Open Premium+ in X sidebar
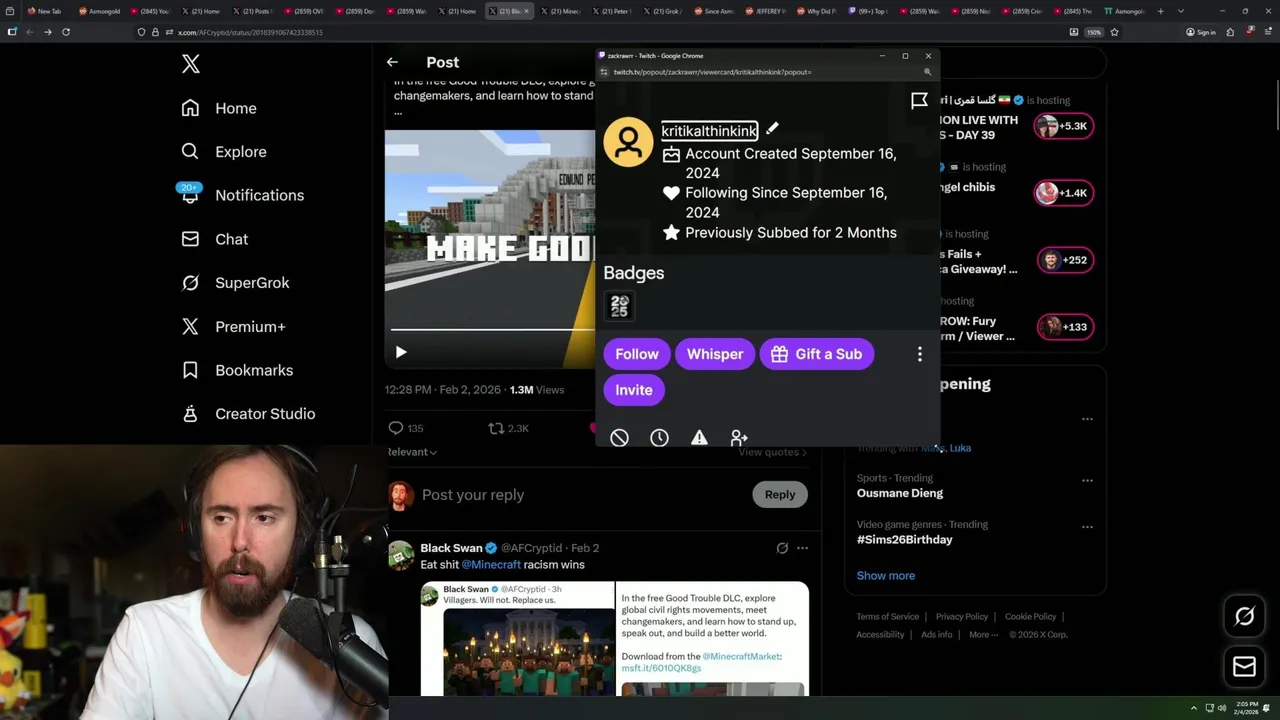Image resolution: width=1280 pixels, height=720 pixels. pos(233,327)
